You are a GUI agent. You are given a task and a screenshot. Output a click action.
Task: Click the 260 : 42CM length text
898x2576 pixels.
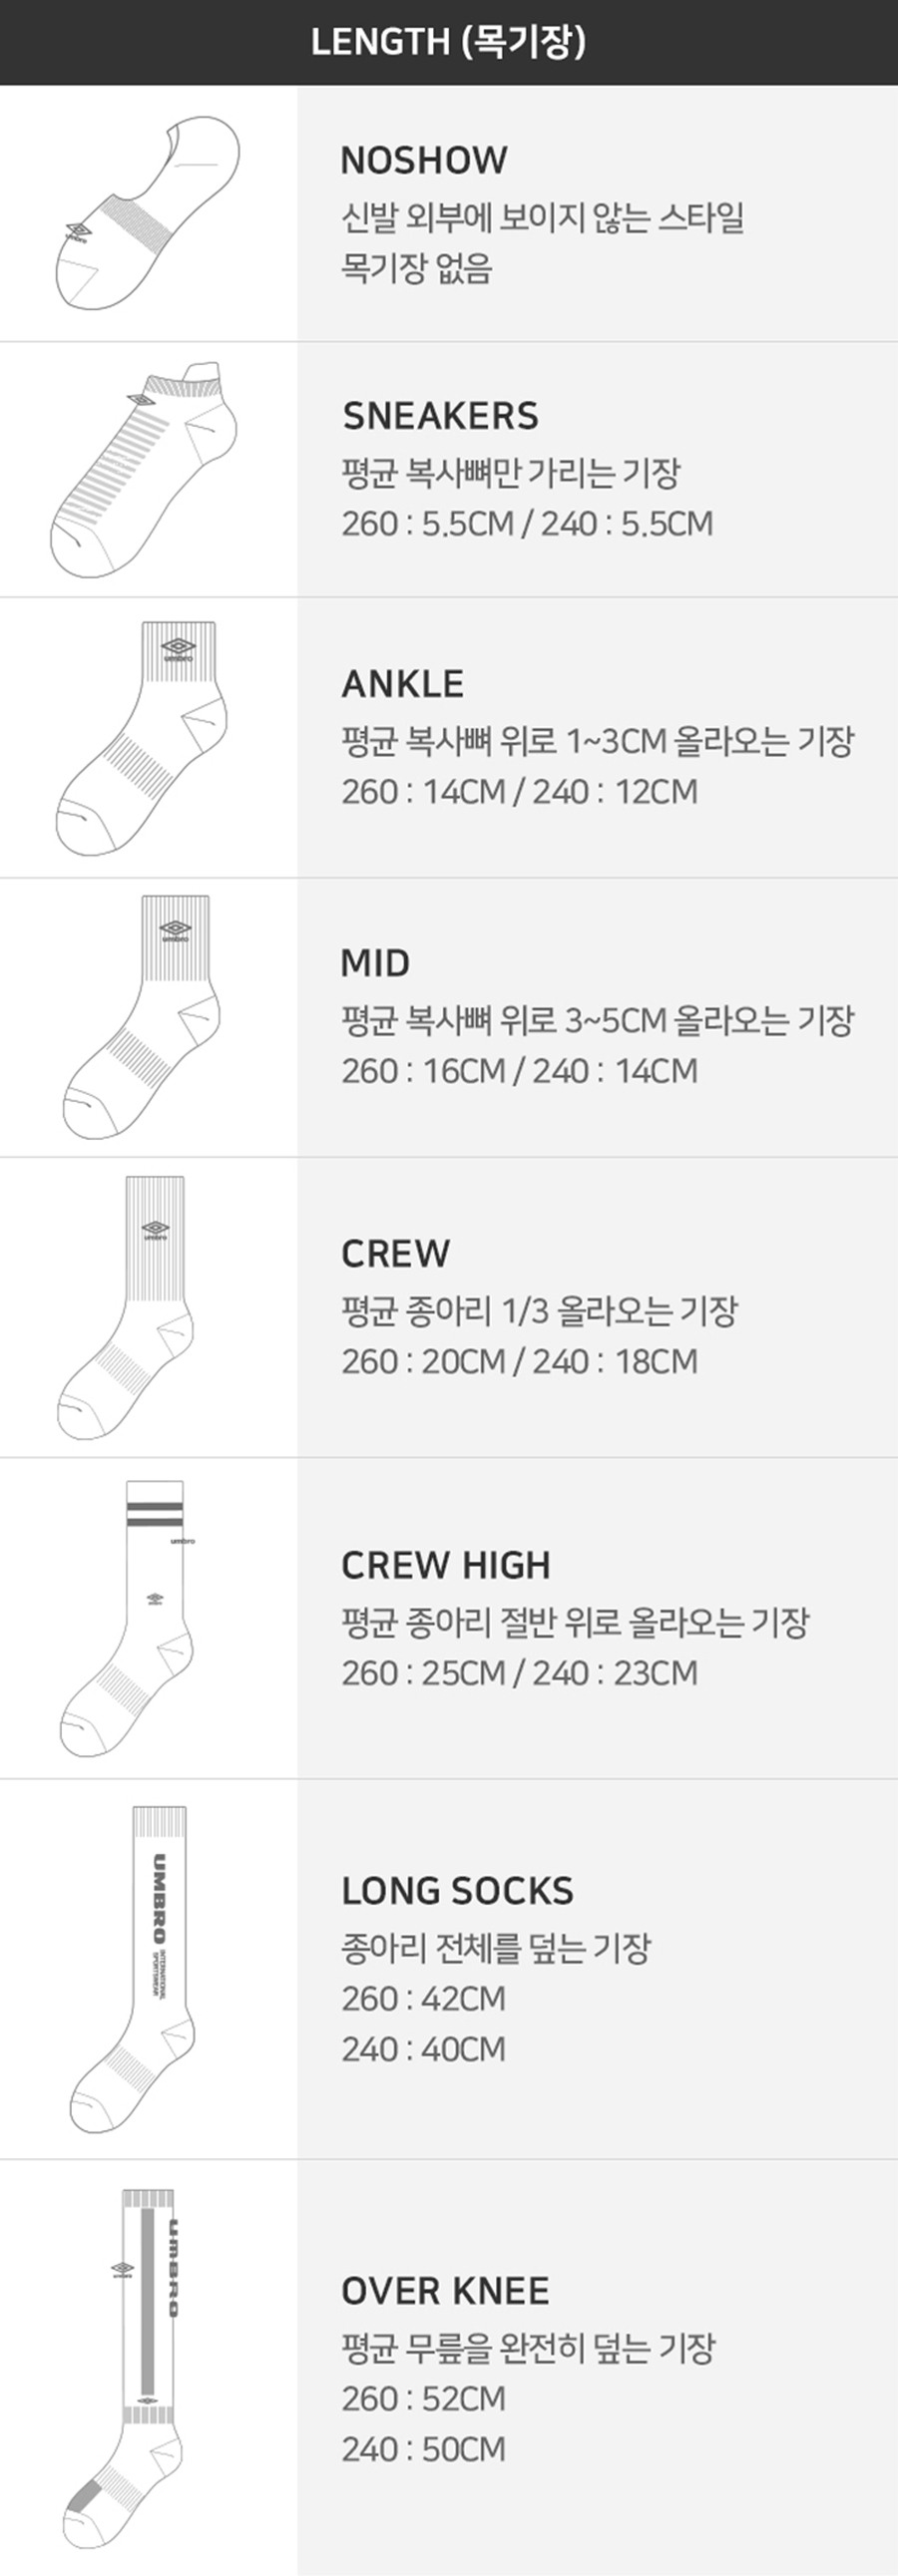pos(423,1998)
